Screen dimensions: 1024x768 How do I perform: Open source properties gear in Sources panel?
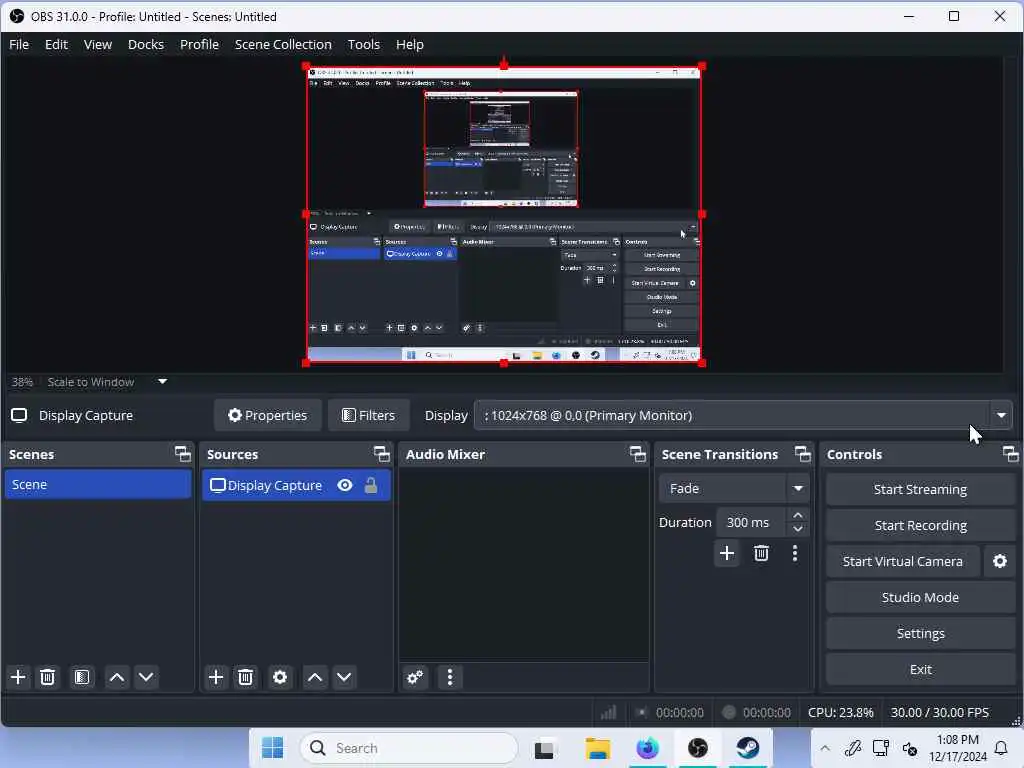pyautogui.click(x=280, y=677)
